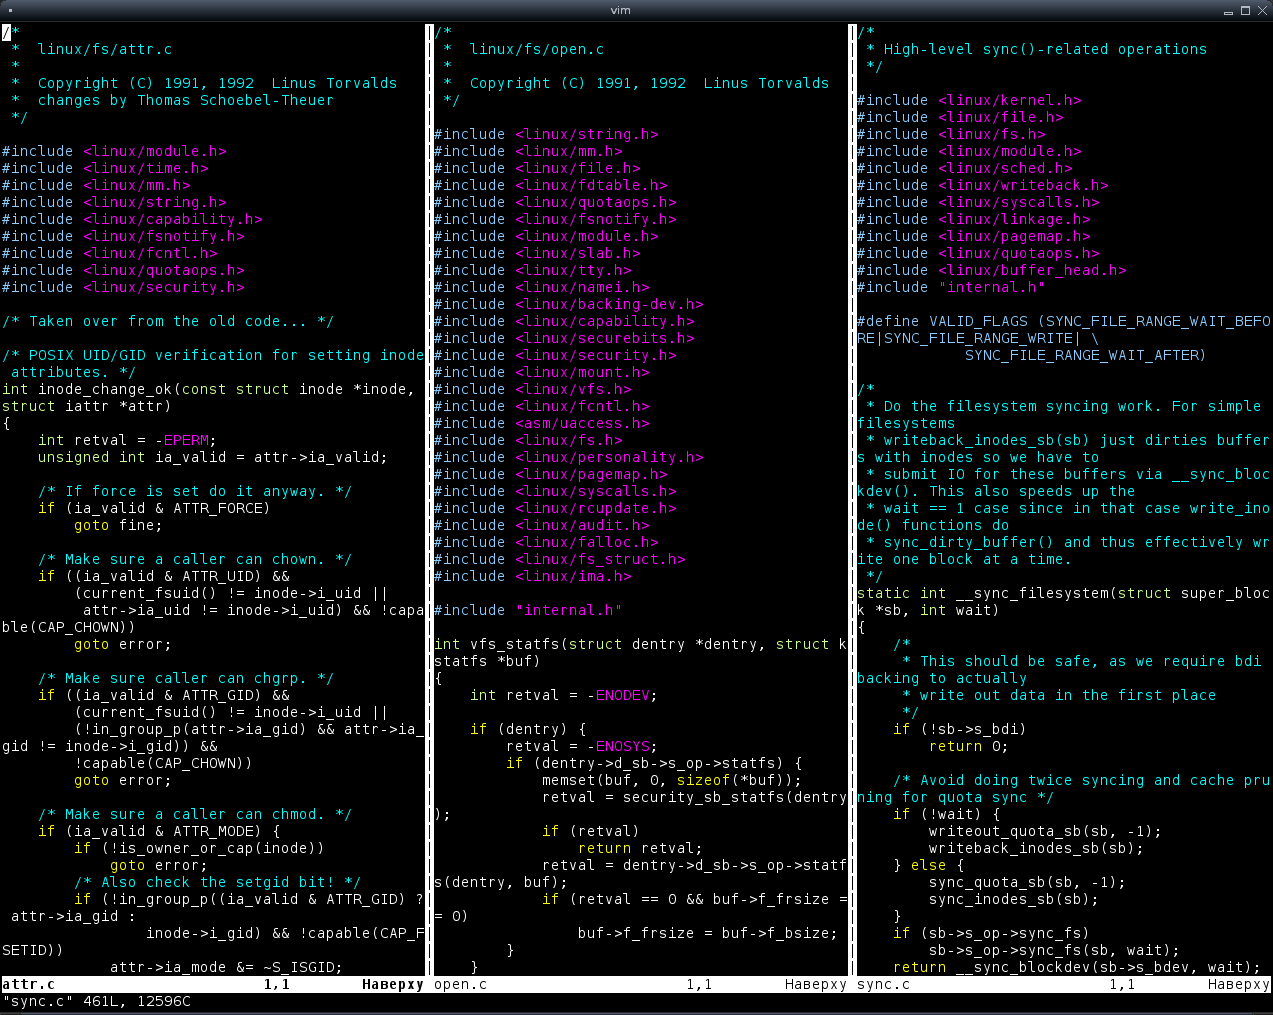This screenshot has height=1015, width=1273.
Task: Click the <linux/fsnotify.h> include in attr.c
Action: [164, 236]
